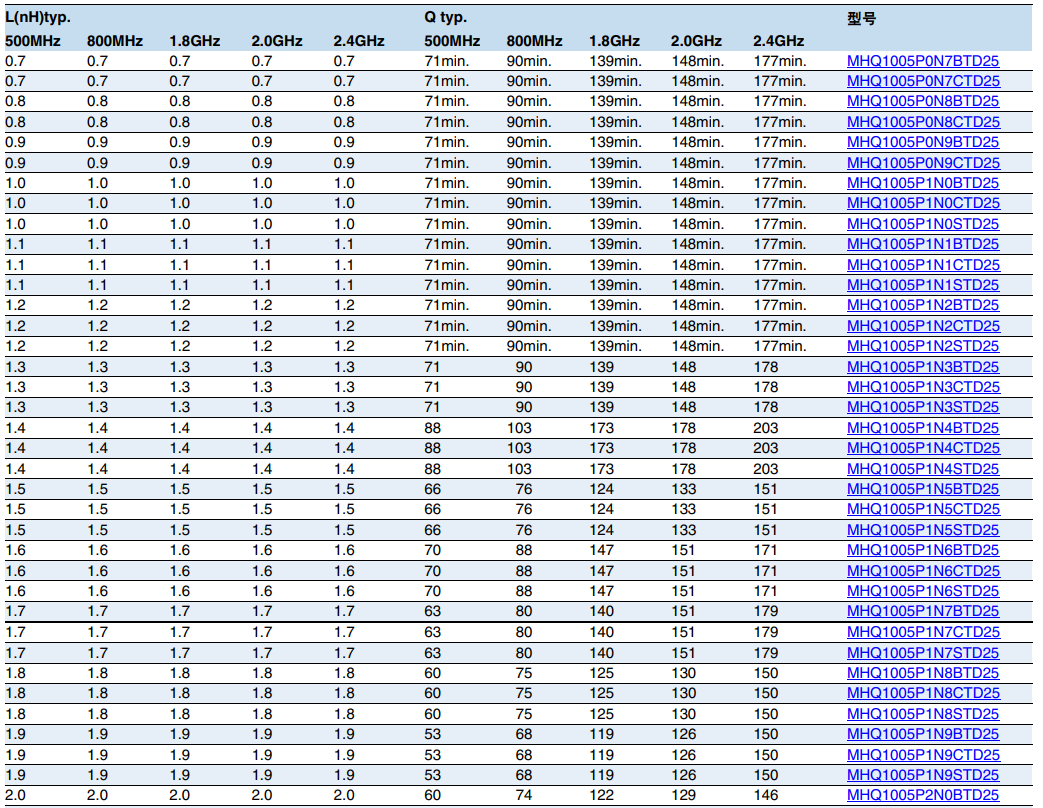Select '146' in the MHQ1005P2N0BTD25 row
The width and height of the screenshot is (1043, 808).
click(x=766, y=795)
